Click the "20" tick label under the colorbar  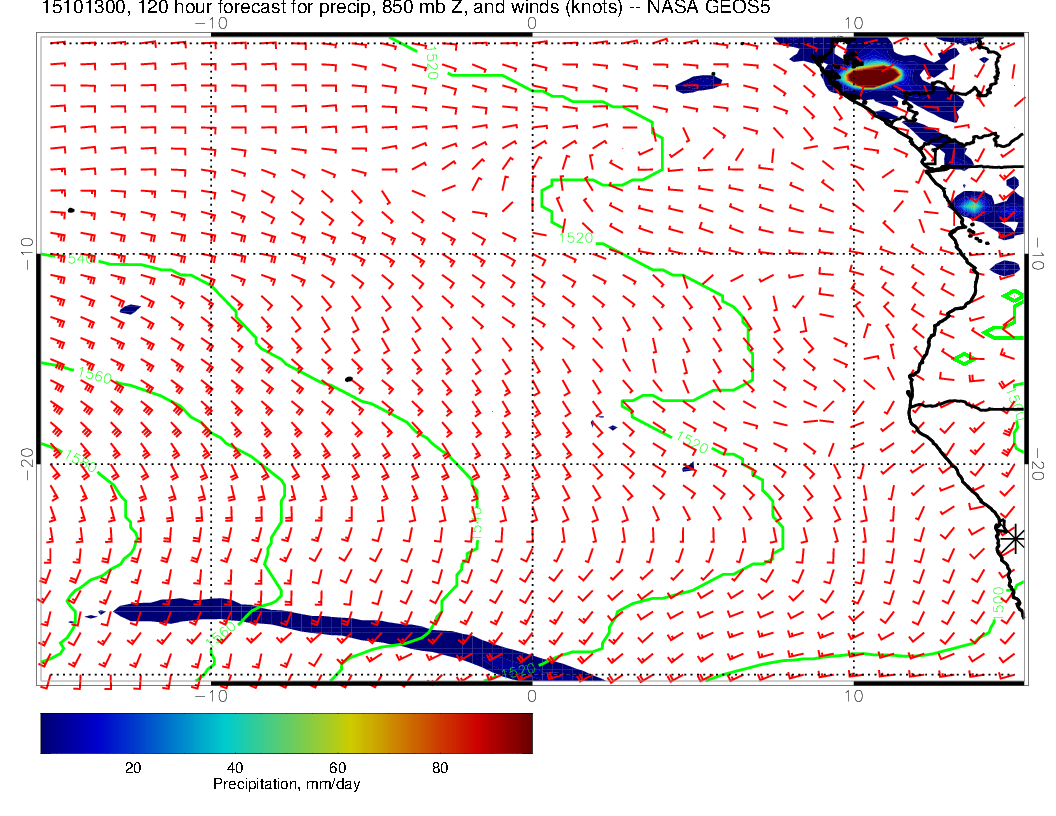[131, 768]
